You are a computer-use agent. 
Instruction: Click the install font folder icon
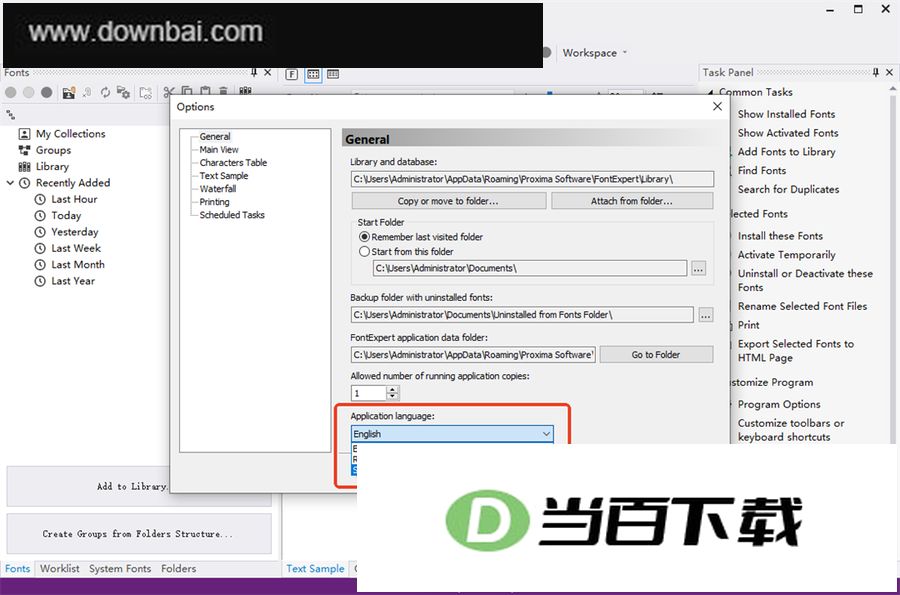pyautogui.click(x=69, y=92)
